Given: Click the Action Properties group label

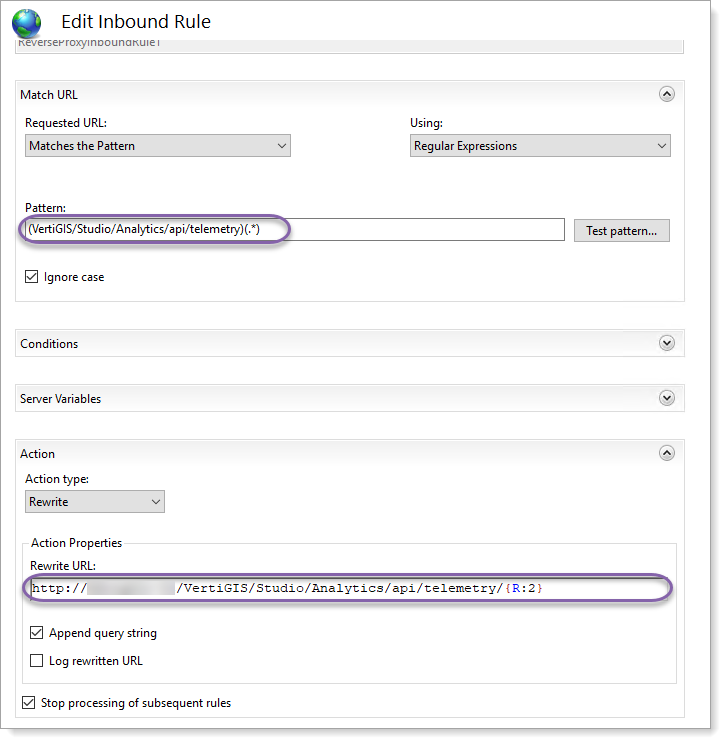Looking at the screenshot, I should coord(76,543).
